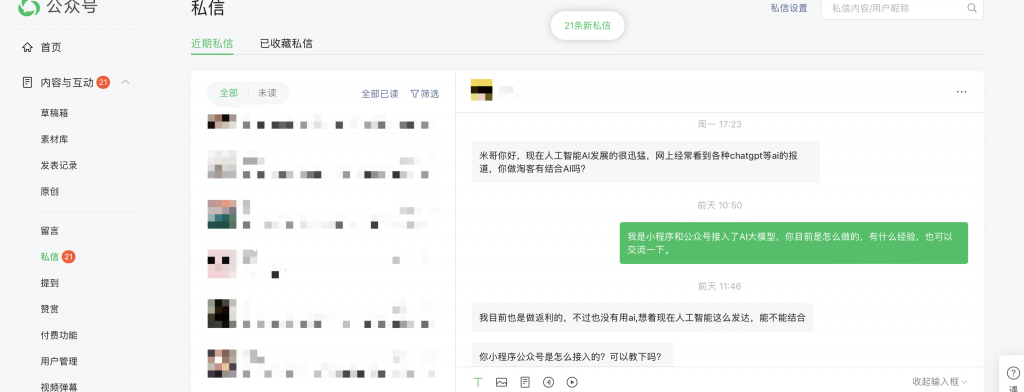Image resolution: width=1024 pixels, height=392 pixels.
Task: Click the green sent message bubble
Action: [793, 243]
